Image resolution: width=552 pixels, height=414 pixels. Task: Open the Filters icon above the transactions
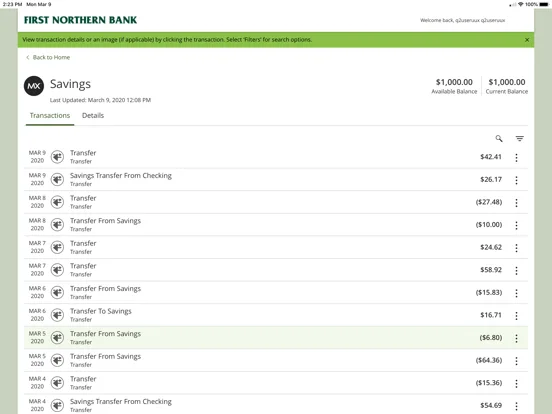(520, 138)
